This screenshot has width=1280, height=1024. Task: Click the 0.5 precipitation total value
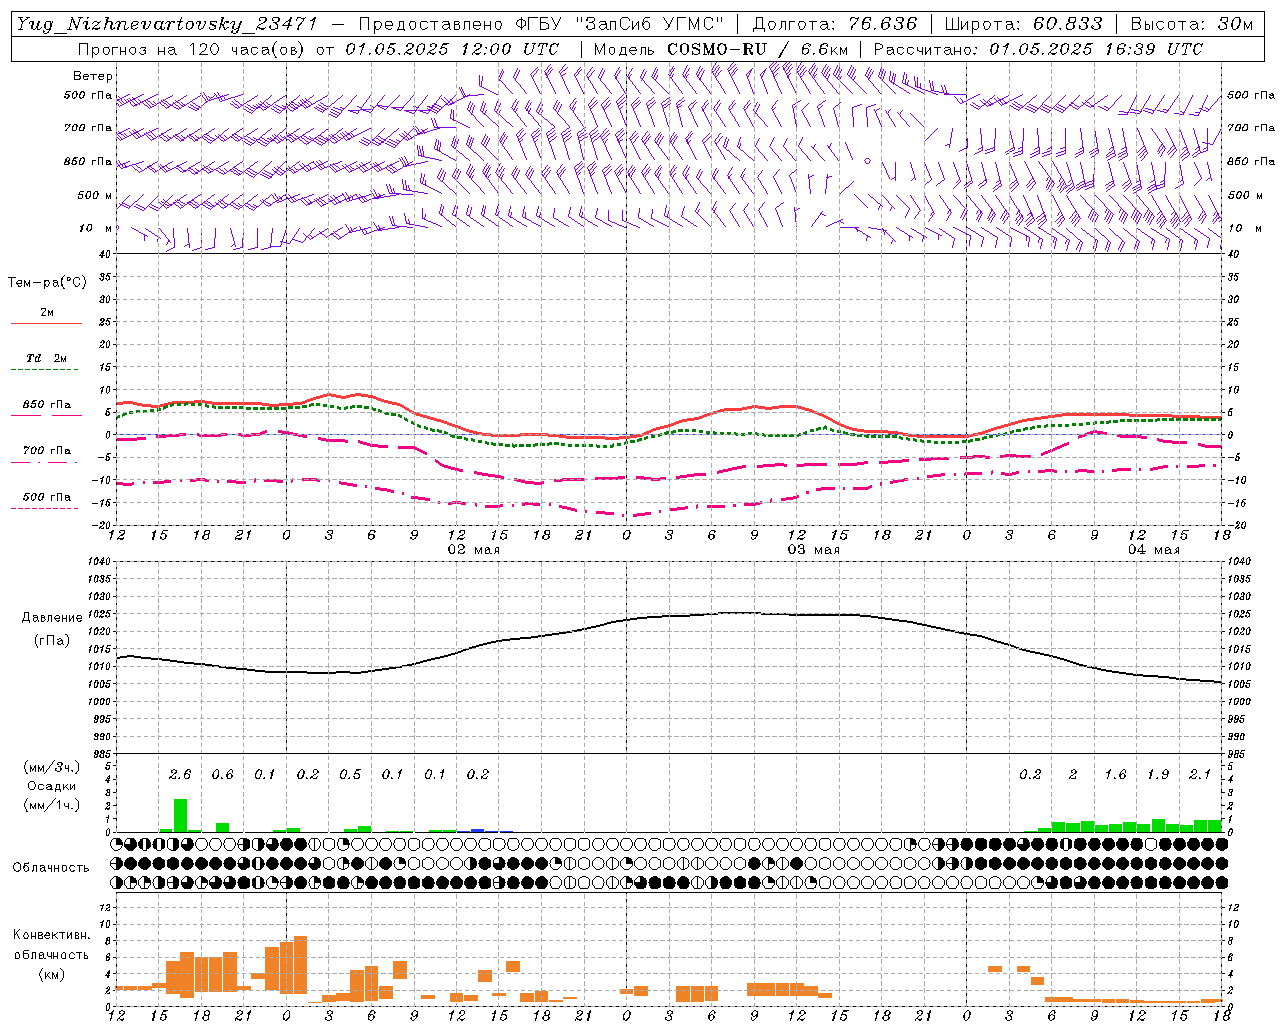(x=350, y=775)
